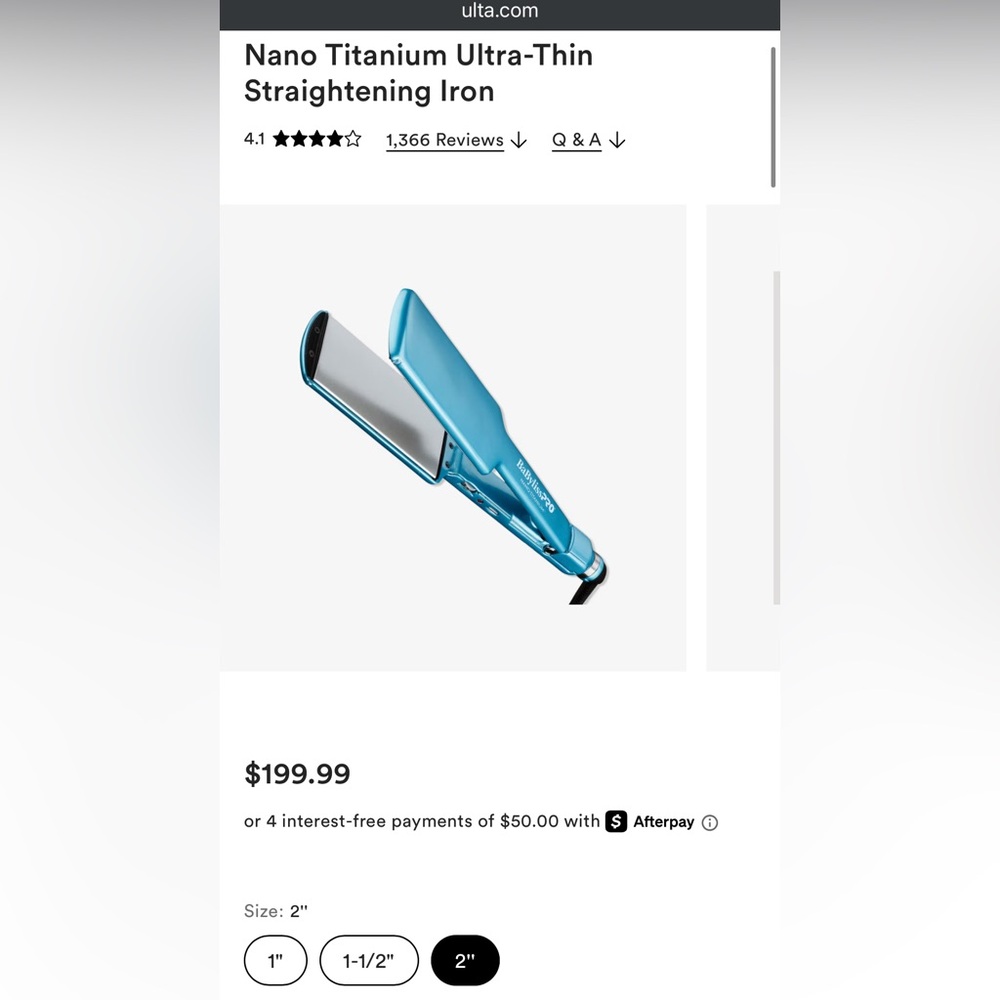
Task: Keep the 2" size selected
Action: coord(464,960)
